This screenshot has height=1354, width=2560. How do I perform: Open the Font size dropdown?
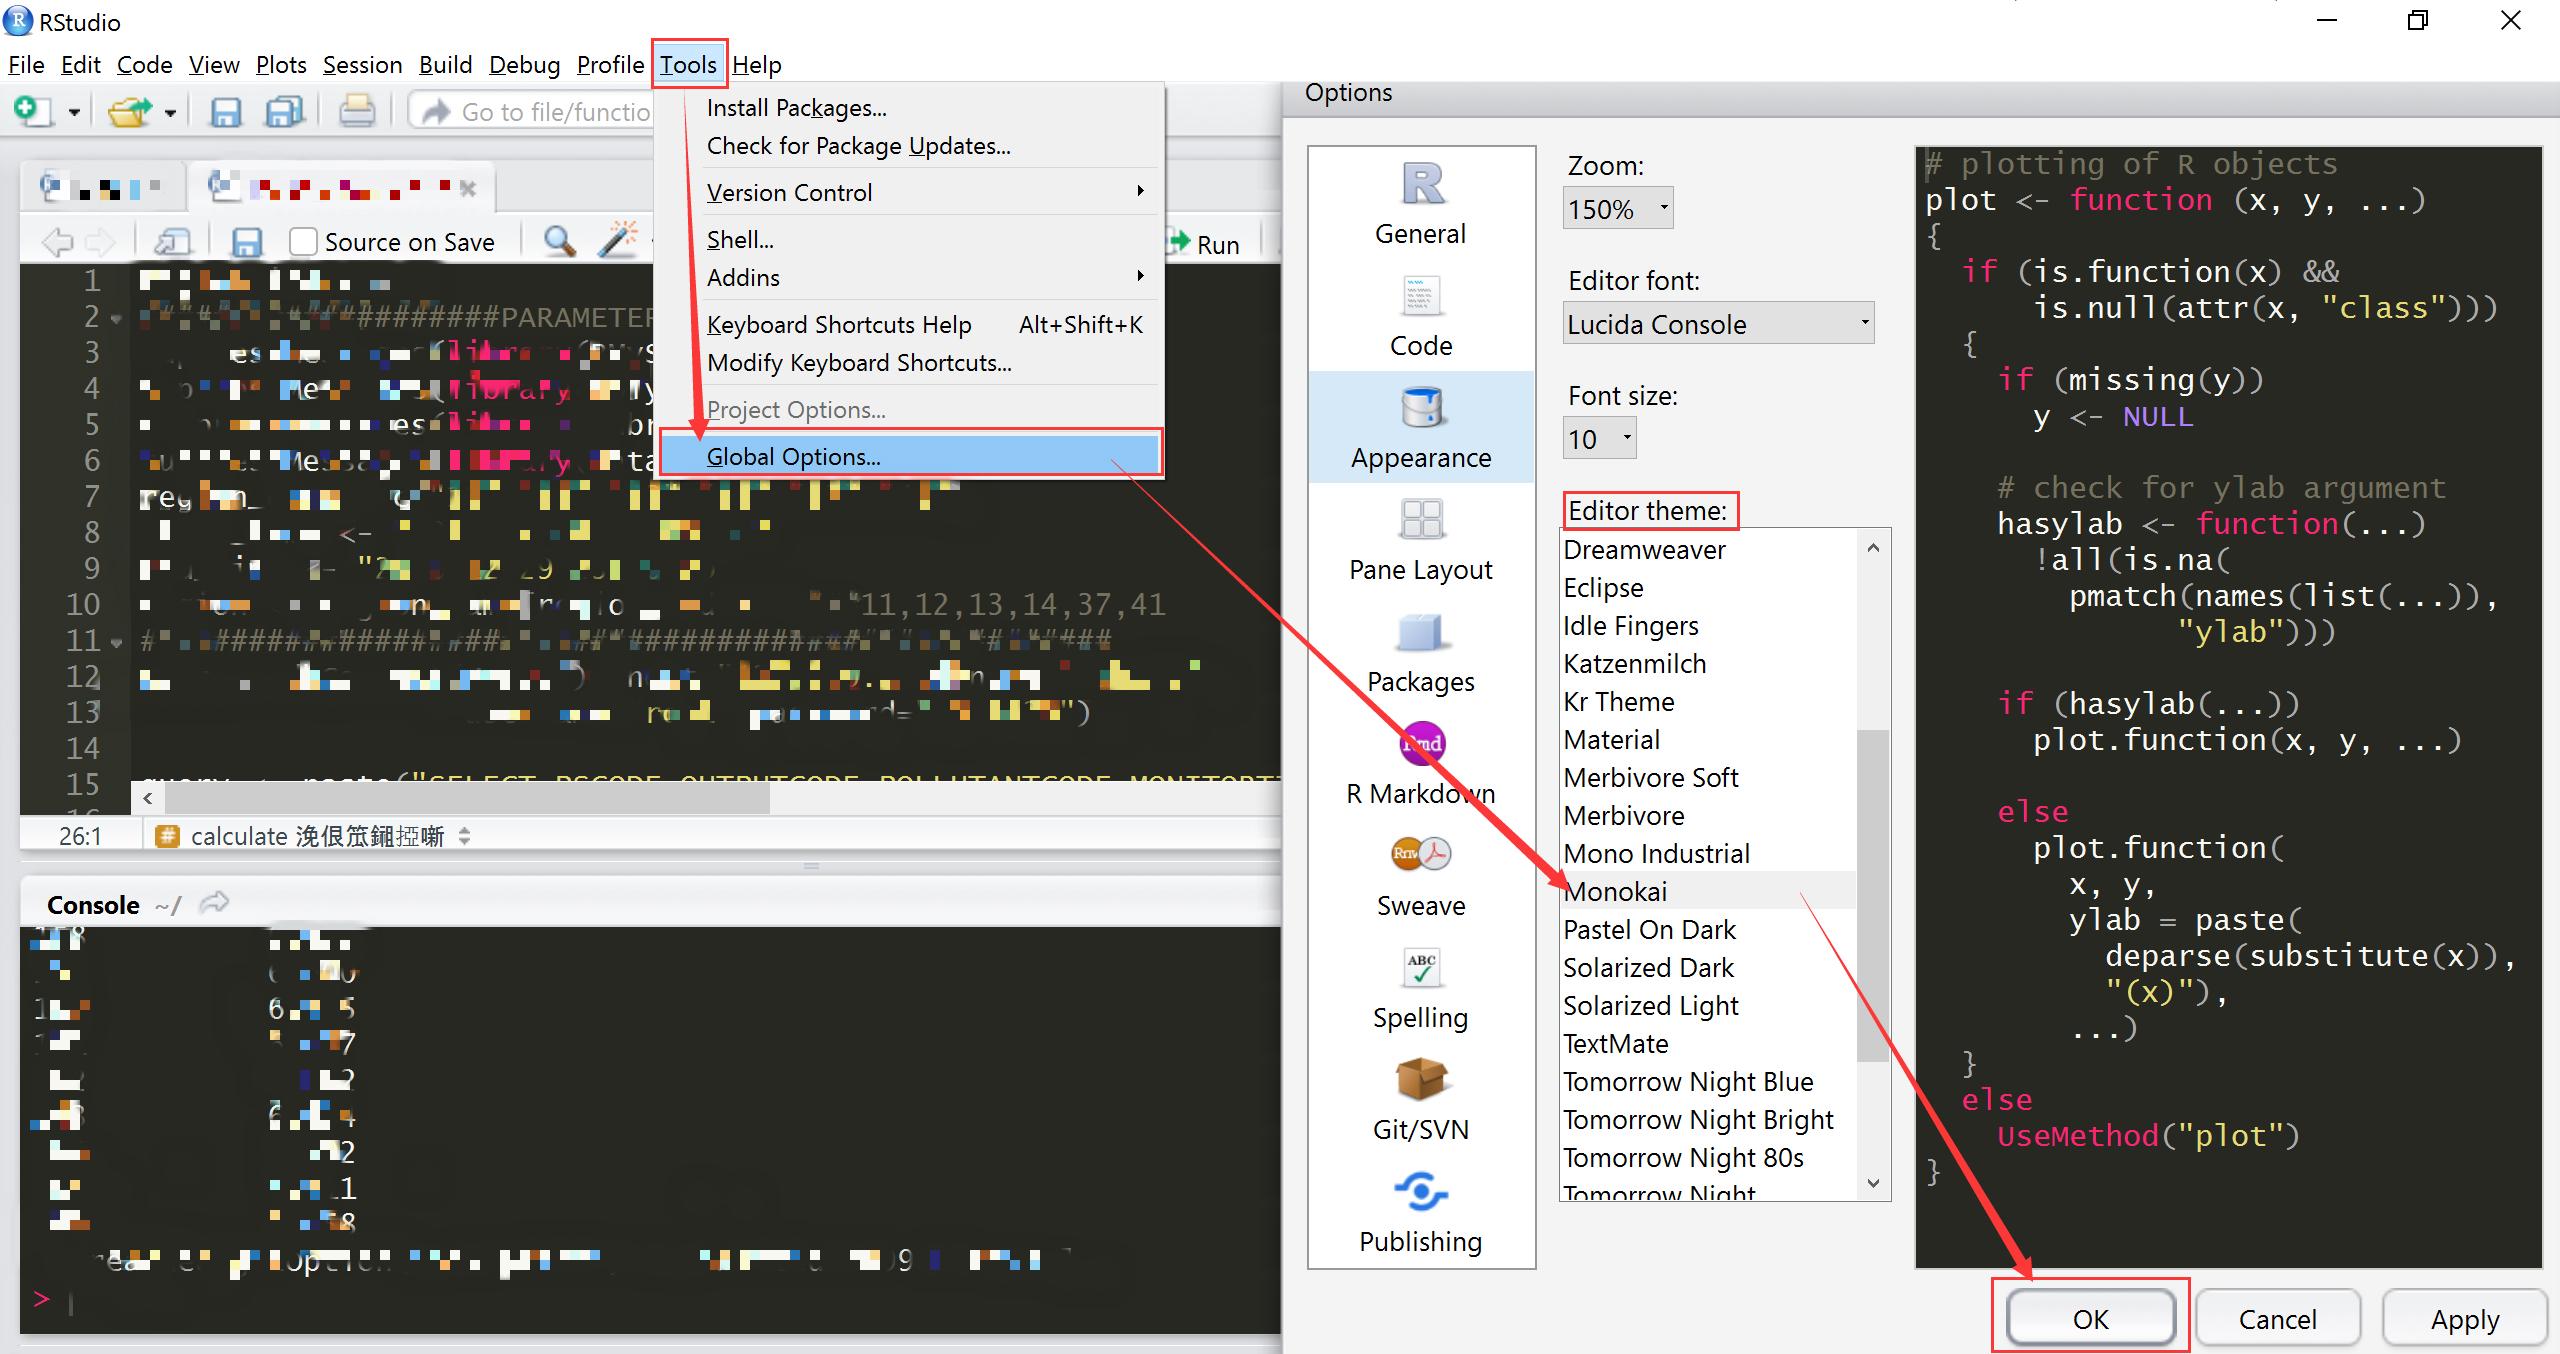click(1599, 439)
